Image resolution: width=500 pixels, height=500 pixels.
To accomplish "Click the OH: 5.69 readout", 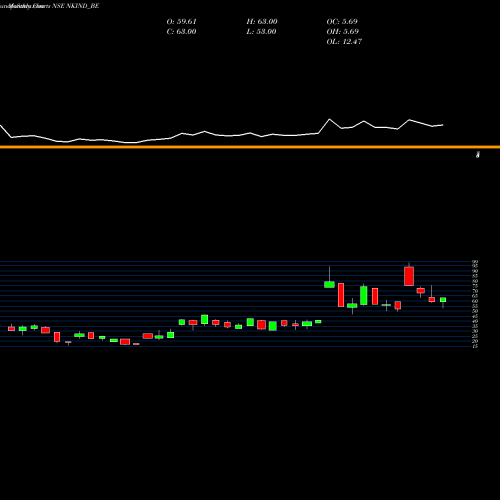I will coord(343,32).
